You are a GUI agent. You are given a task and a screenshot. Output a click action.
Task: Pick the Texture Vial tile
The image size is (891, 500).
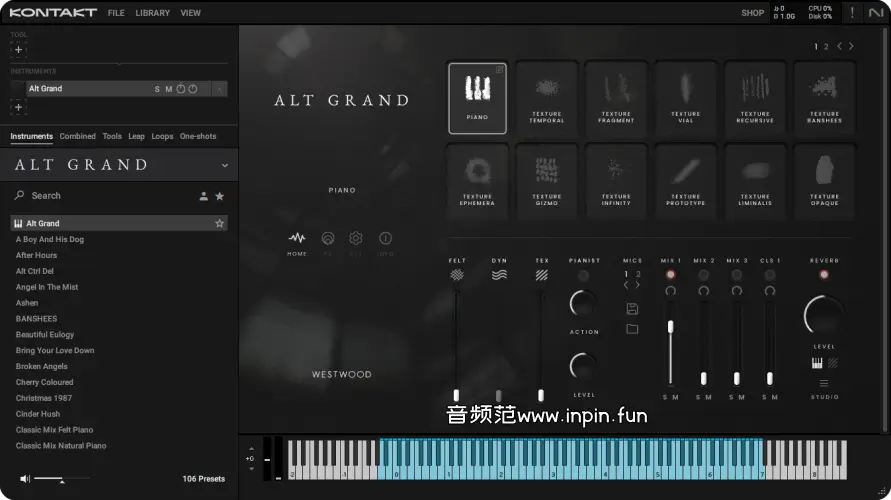(x=685, y=98)
